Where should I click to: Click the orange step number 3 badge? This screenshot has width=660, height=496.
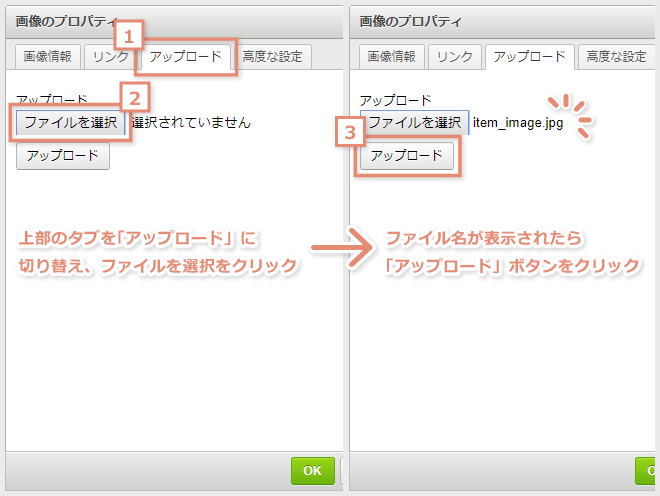pos(349,133)
